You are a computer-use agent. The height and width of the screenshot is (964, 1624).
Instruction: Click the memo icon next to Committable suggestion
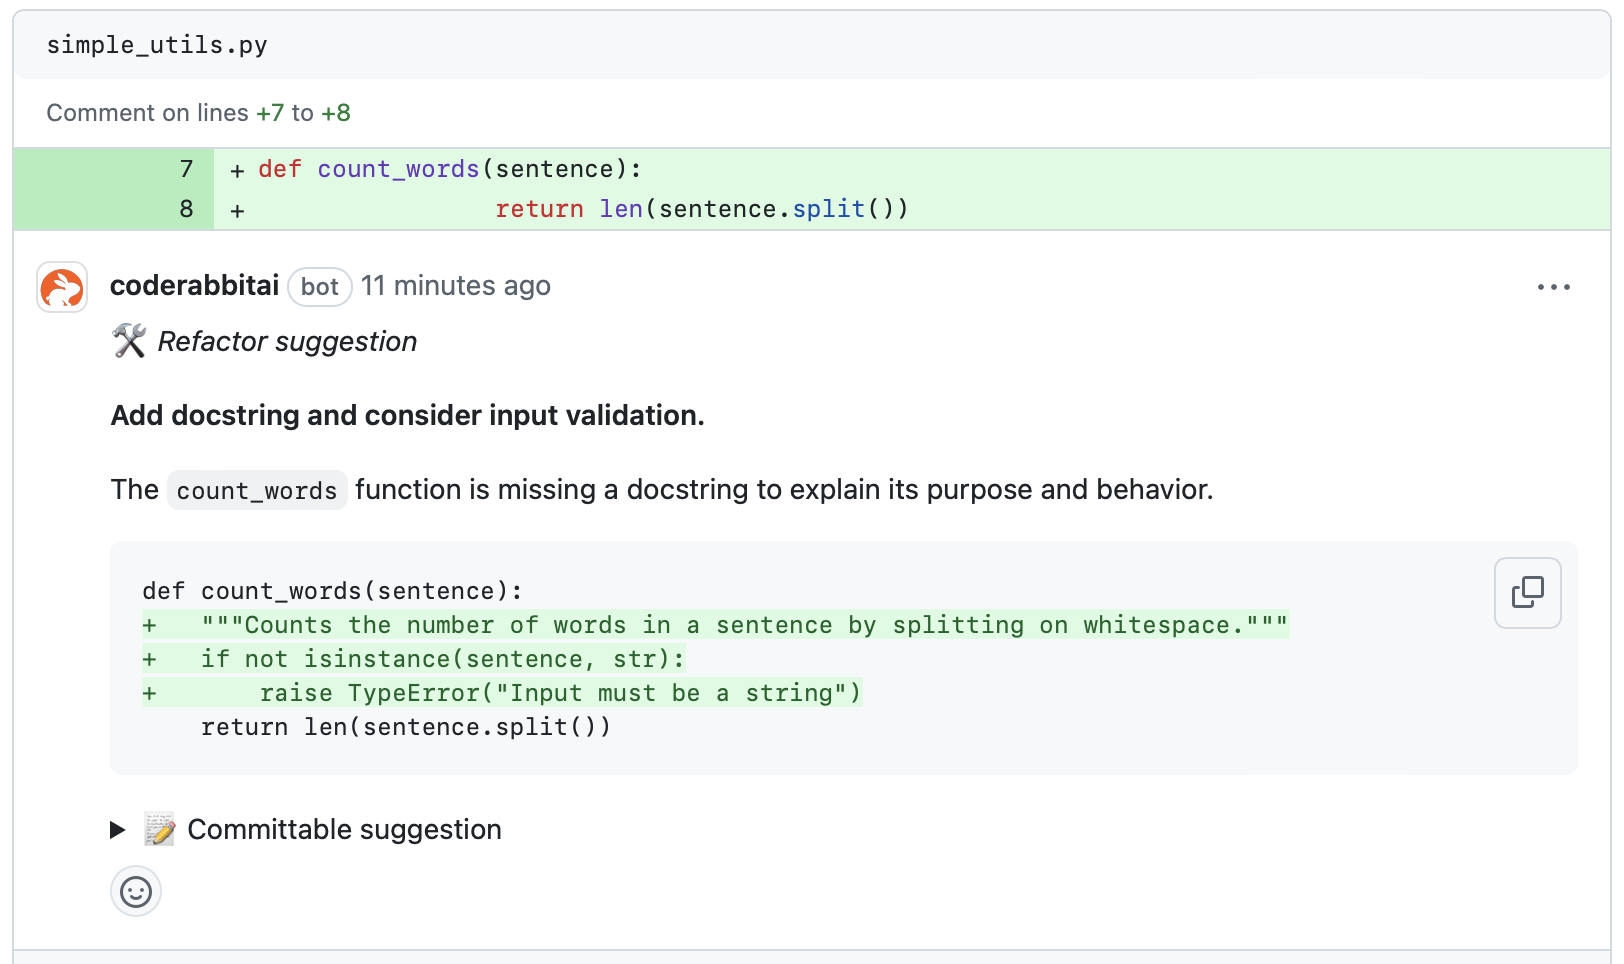[157, 829]
